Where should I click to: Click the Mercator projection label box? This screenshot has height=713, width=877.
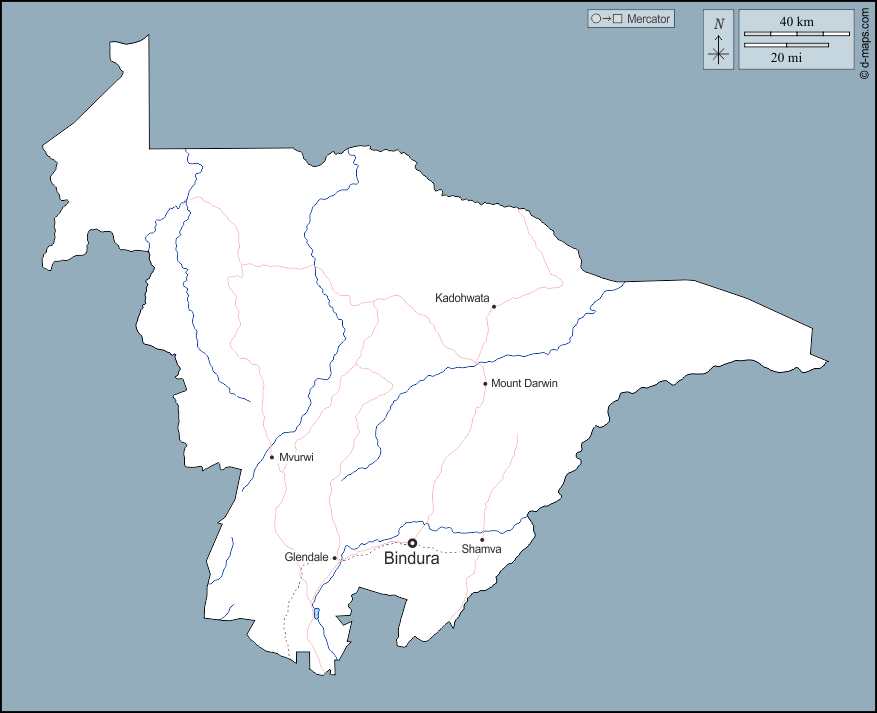coord(631,19)
